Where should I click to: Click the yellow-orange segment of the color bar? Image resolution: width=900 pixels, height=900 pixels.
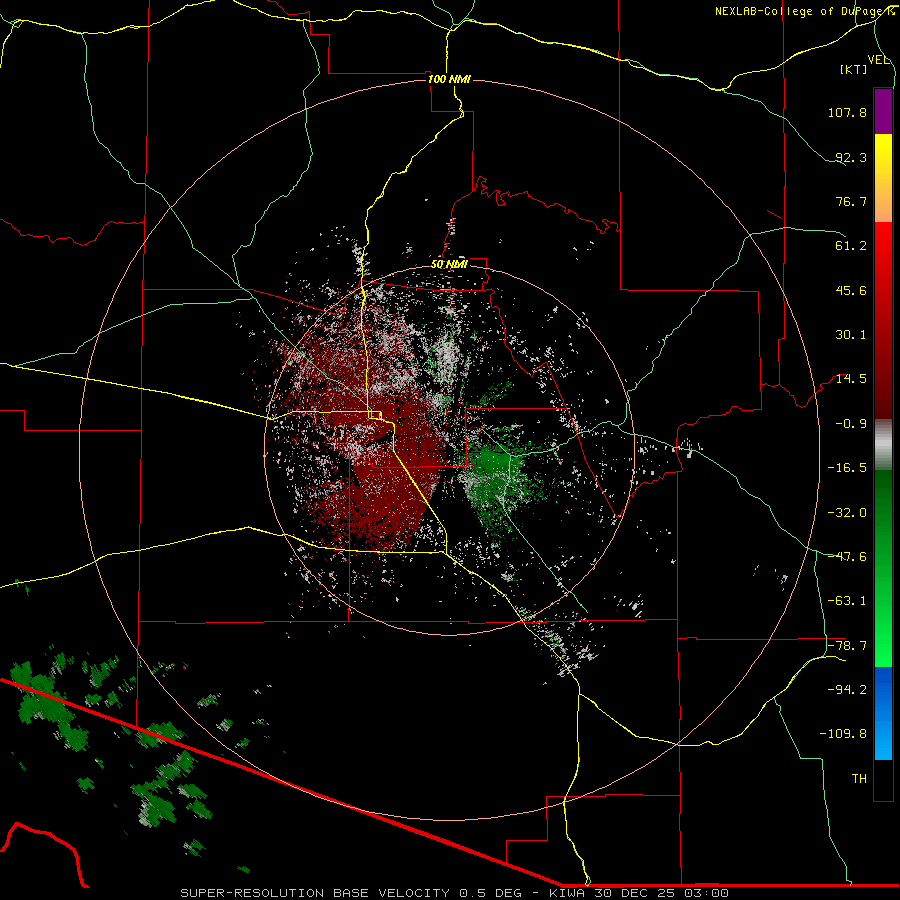click(x=883, y=178)
